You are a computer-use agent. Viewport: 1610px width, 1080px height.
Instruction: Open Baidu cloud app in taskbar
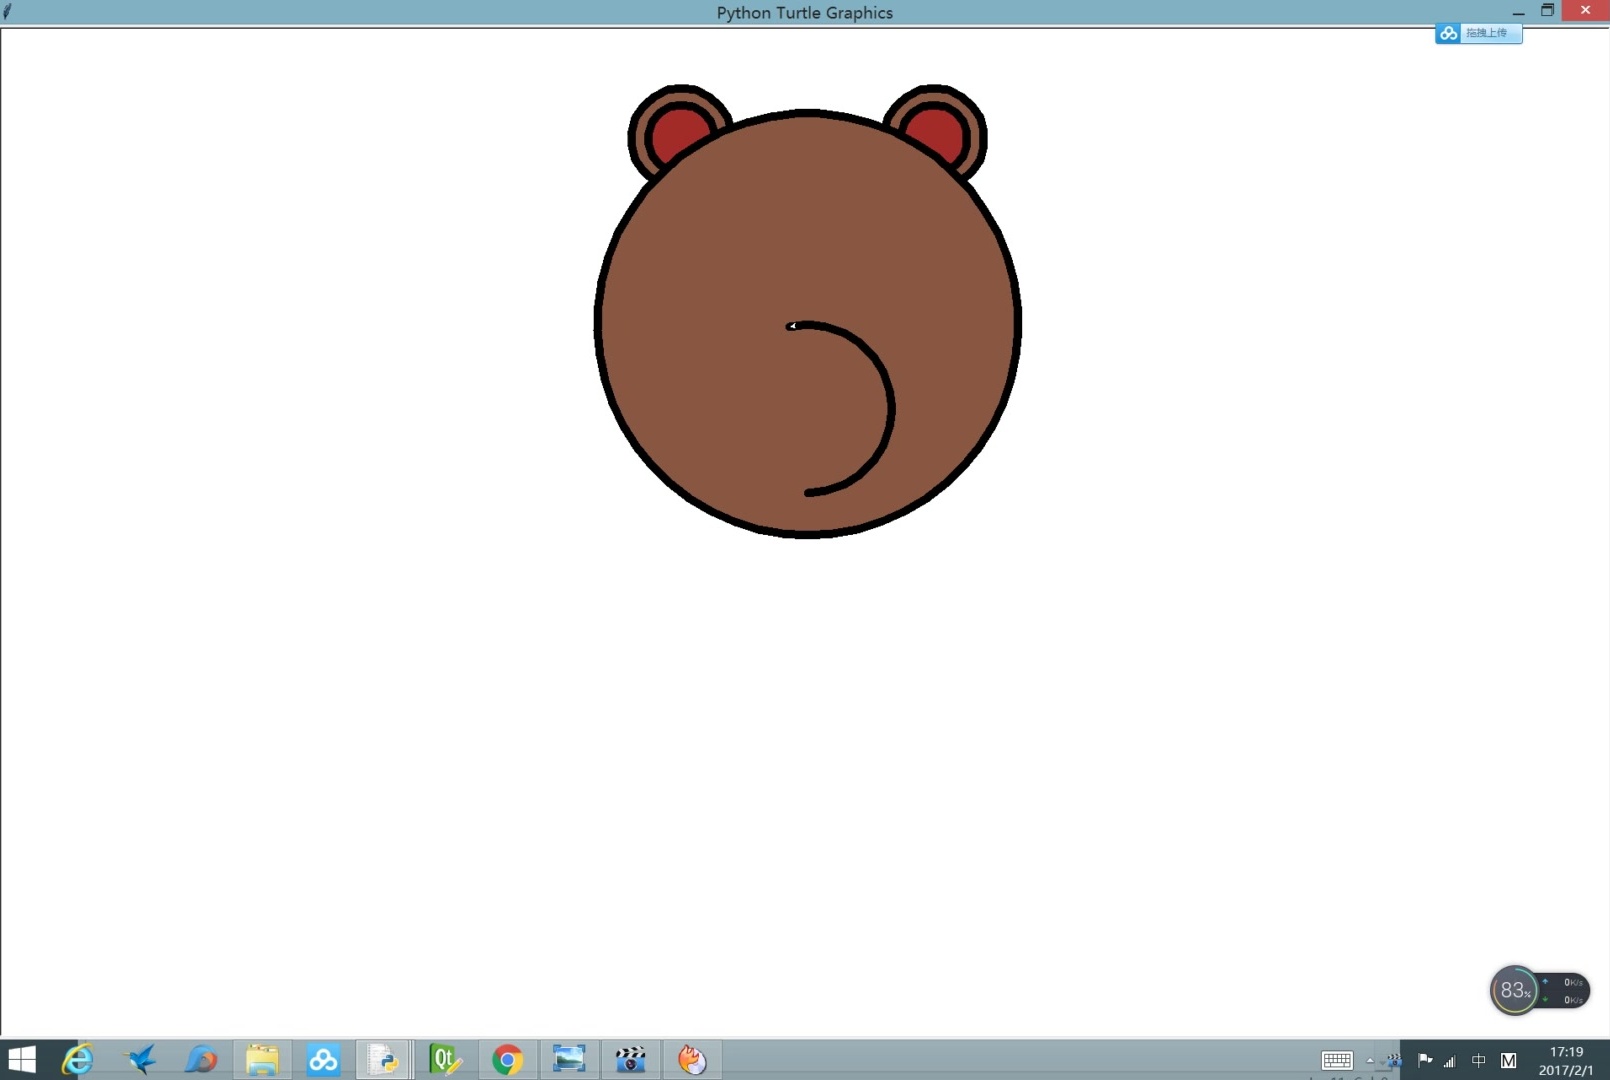pos(323,1059)
